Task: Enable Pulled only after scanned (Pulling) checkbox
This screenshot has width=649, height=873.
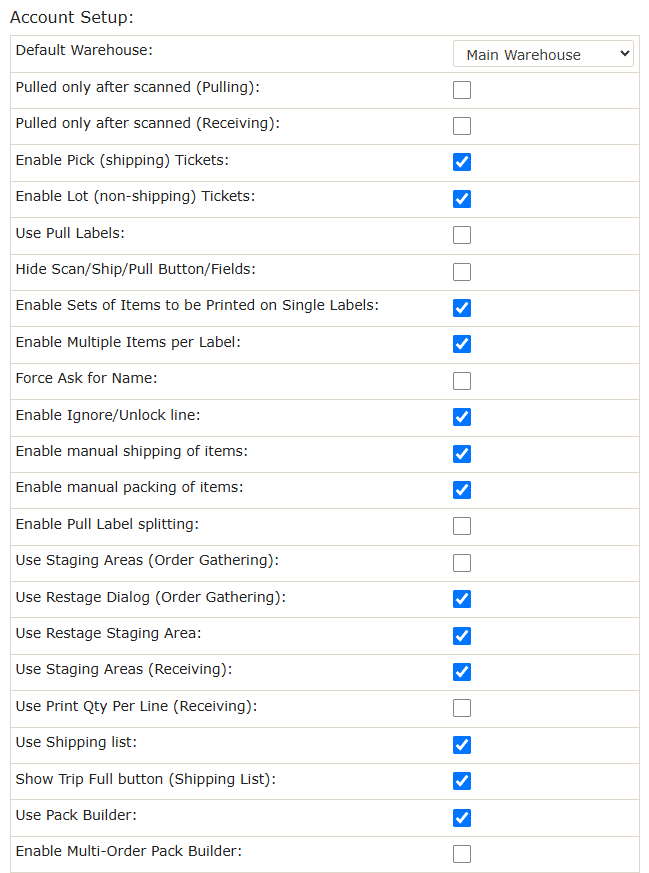Action: (461, 90)
